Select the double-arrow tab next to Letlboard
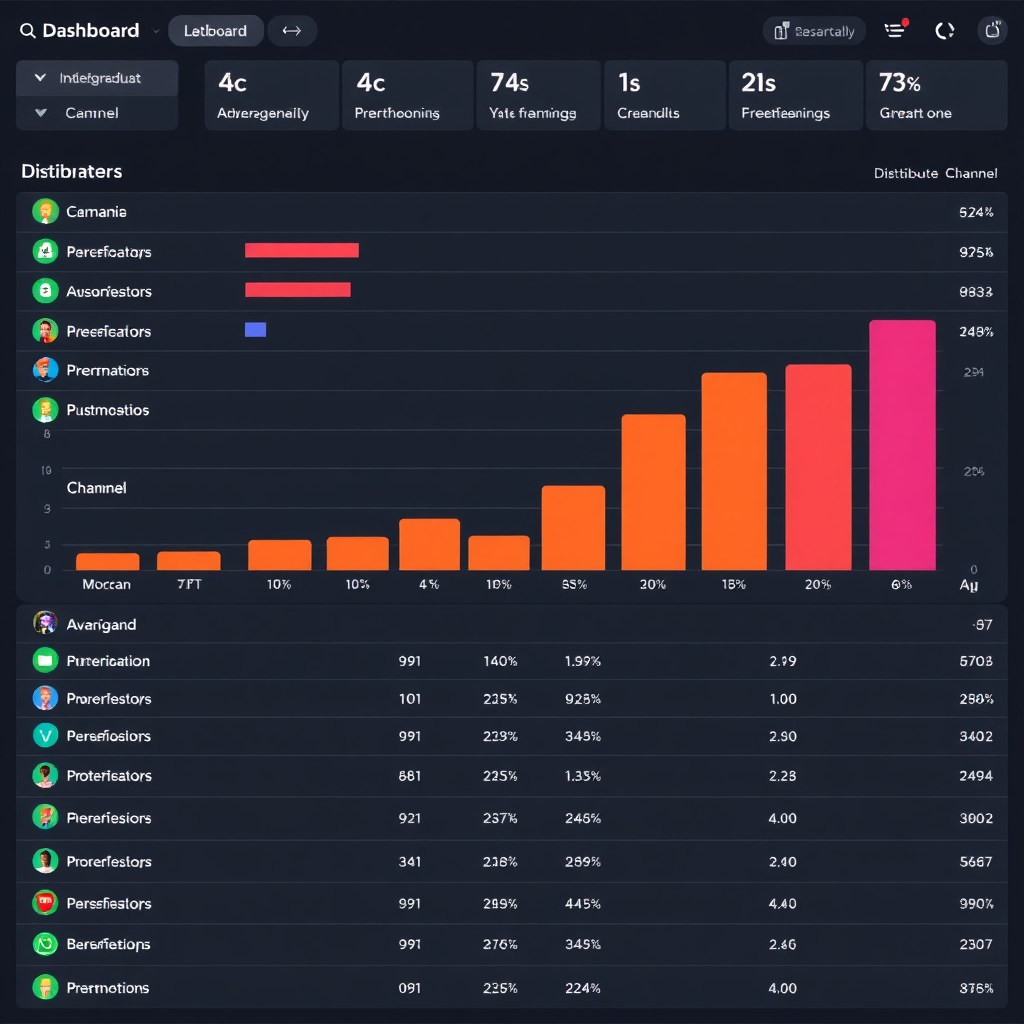 [292, 31]
